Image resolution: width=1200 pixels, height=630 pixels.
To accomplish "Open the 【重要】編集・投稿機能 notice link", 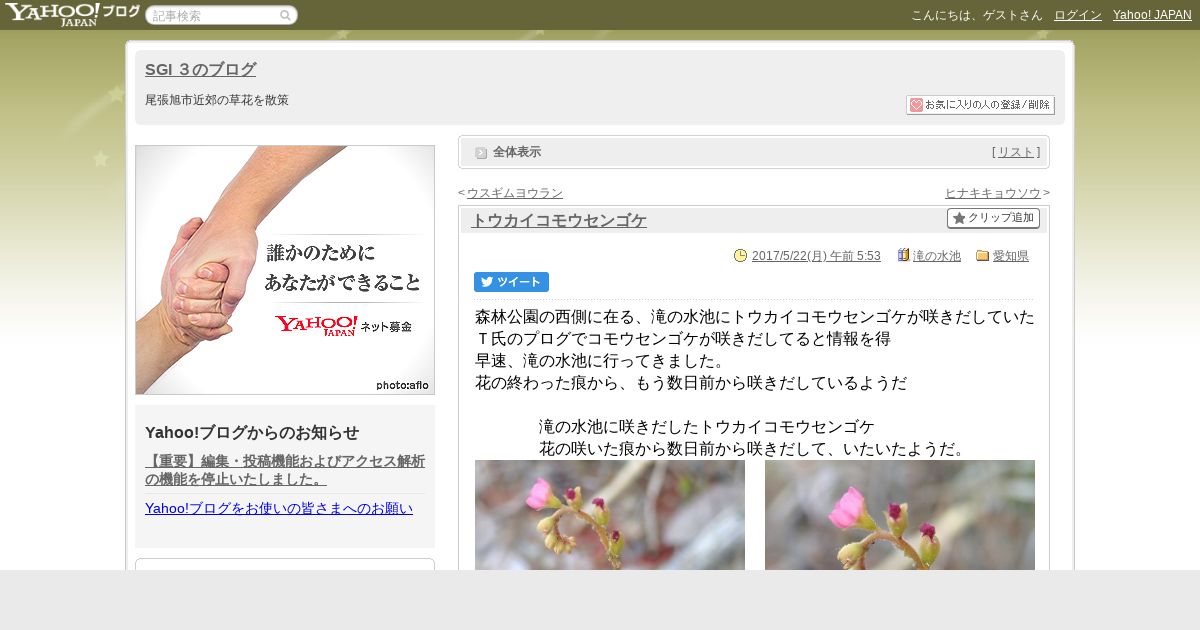I will (285, 470).
